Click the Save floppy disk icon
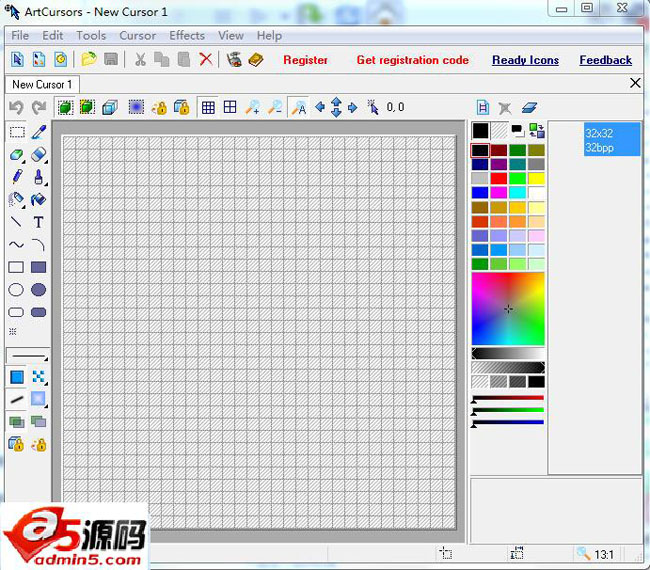 tap(111, 59)
